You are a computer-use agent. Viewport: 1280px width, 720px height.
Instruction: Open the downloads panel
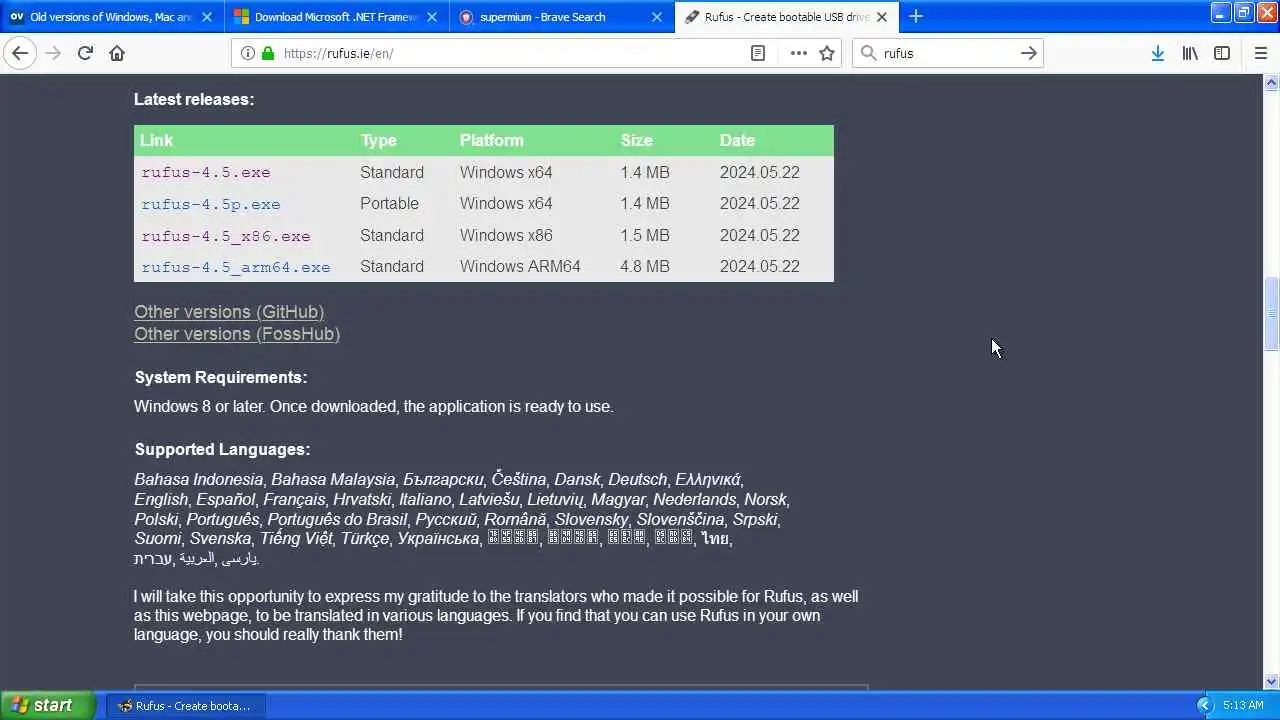click(x=1157, y=53)
